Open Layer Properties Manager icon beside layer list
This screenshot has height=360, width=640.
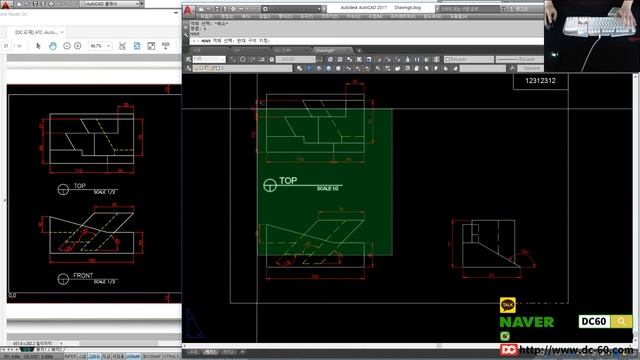(189, 68)
